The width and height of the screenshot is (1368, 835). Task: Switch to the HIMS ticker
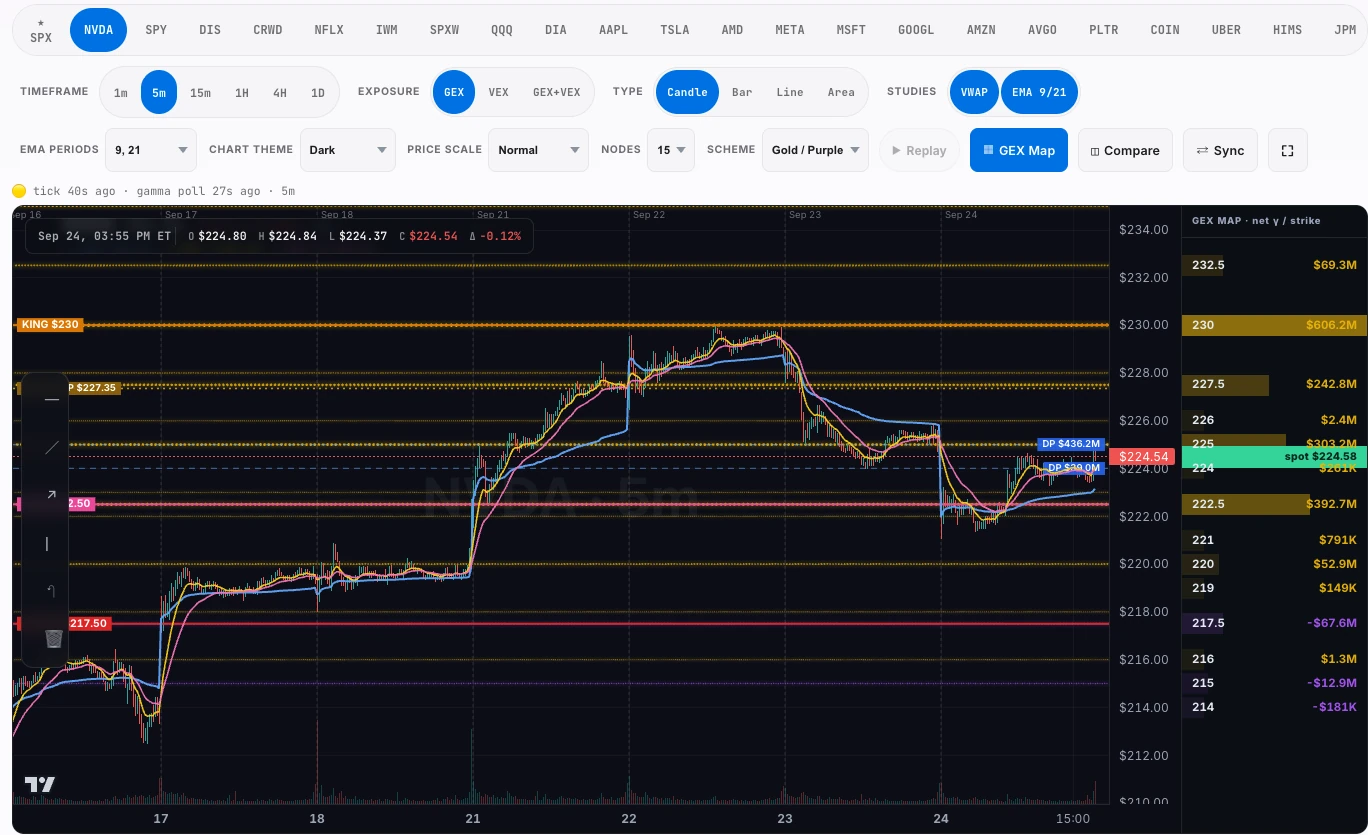pos(1287,30)
